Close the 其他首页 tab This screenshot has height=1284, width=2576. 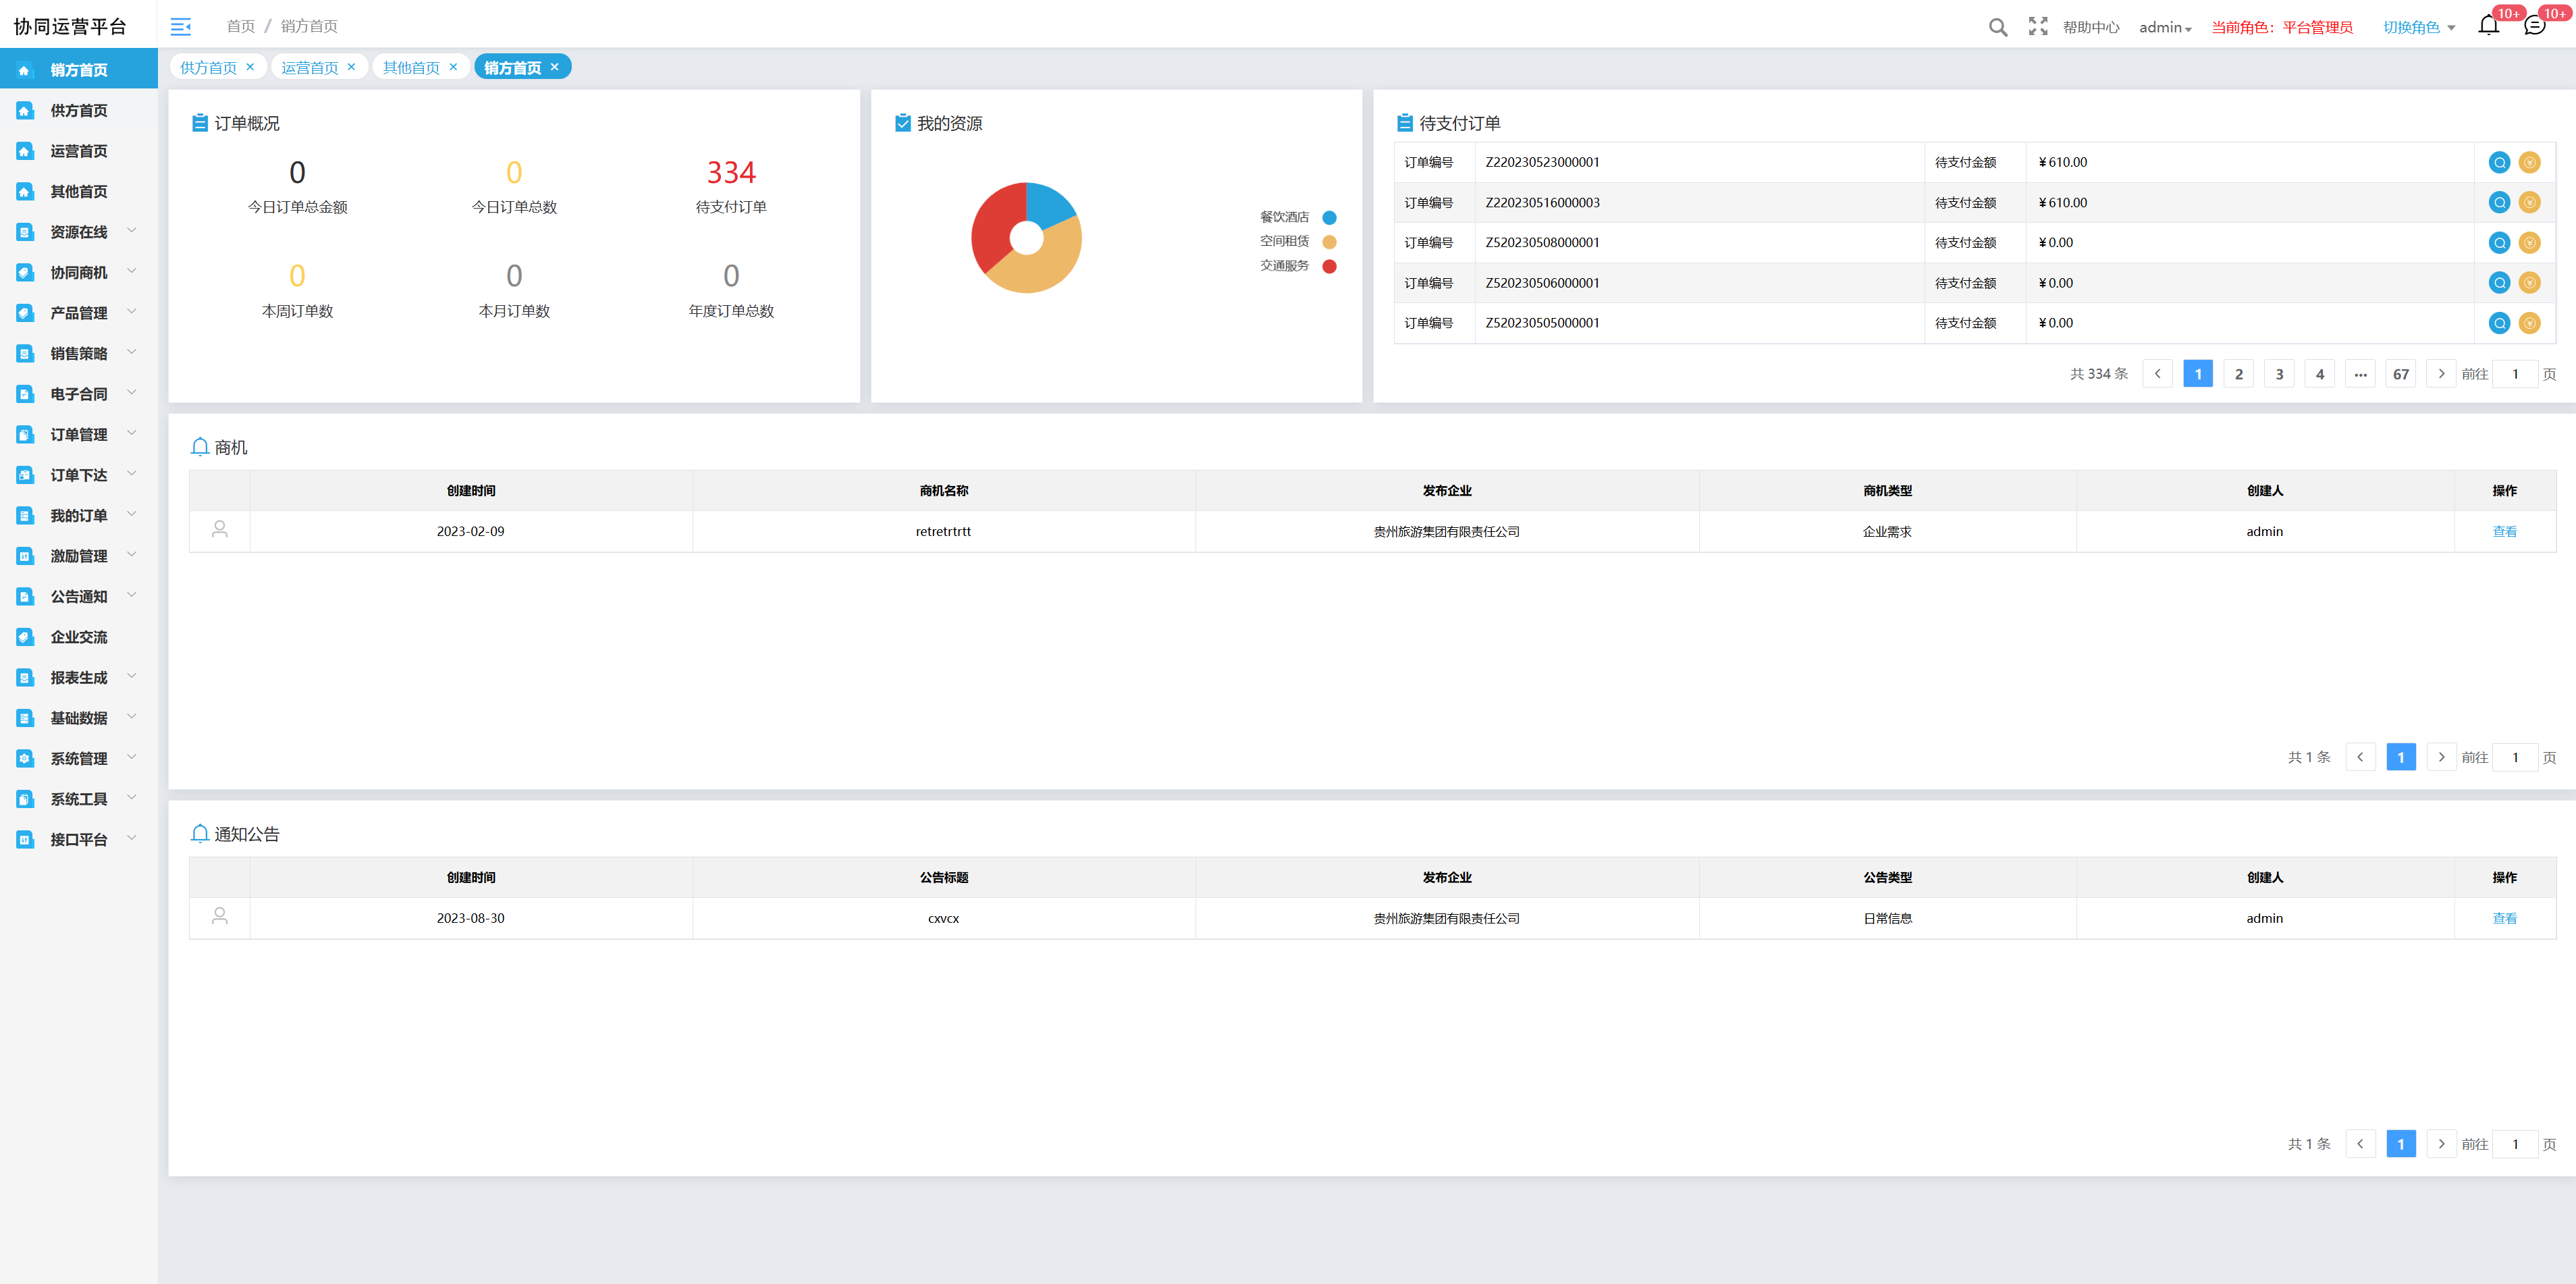[453, 67]
